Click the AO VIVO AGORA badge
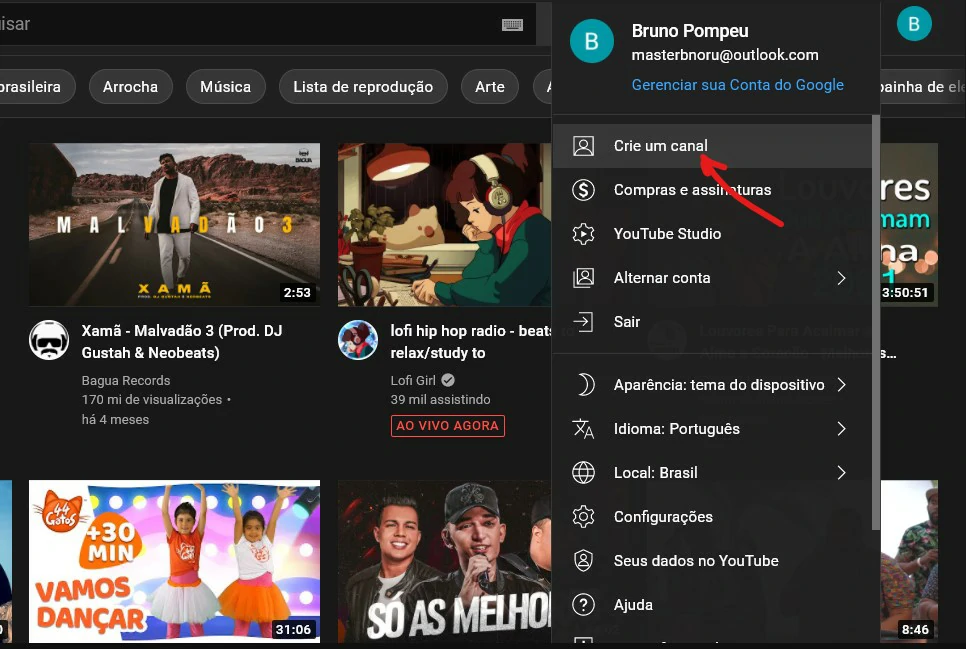Viewport: 966px width, 649px height. (x=448, y=426)
